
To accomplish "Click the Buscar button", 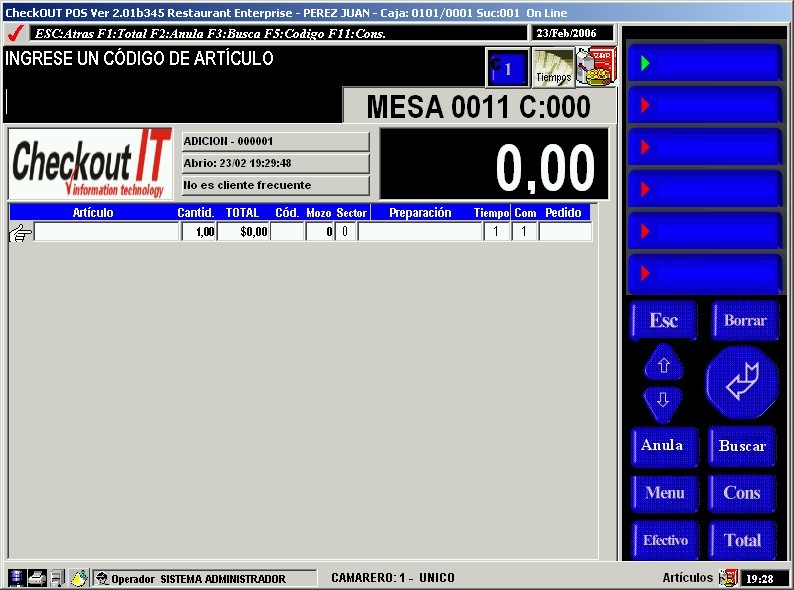I will point(742,446).
